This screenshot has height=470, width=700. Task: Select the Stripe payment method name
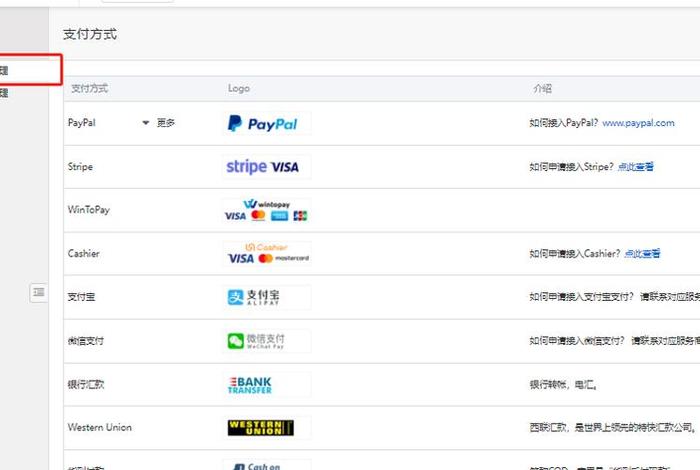pos(80,166)
